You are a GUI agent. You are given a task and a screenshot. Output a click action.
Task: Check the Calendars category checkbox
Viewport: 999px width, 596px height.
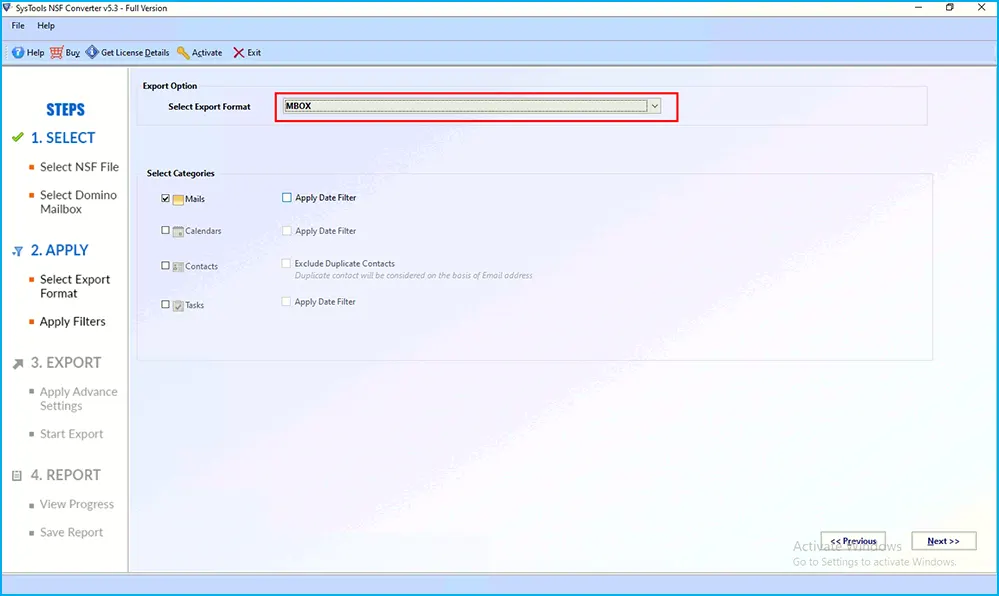click(166, 230)
